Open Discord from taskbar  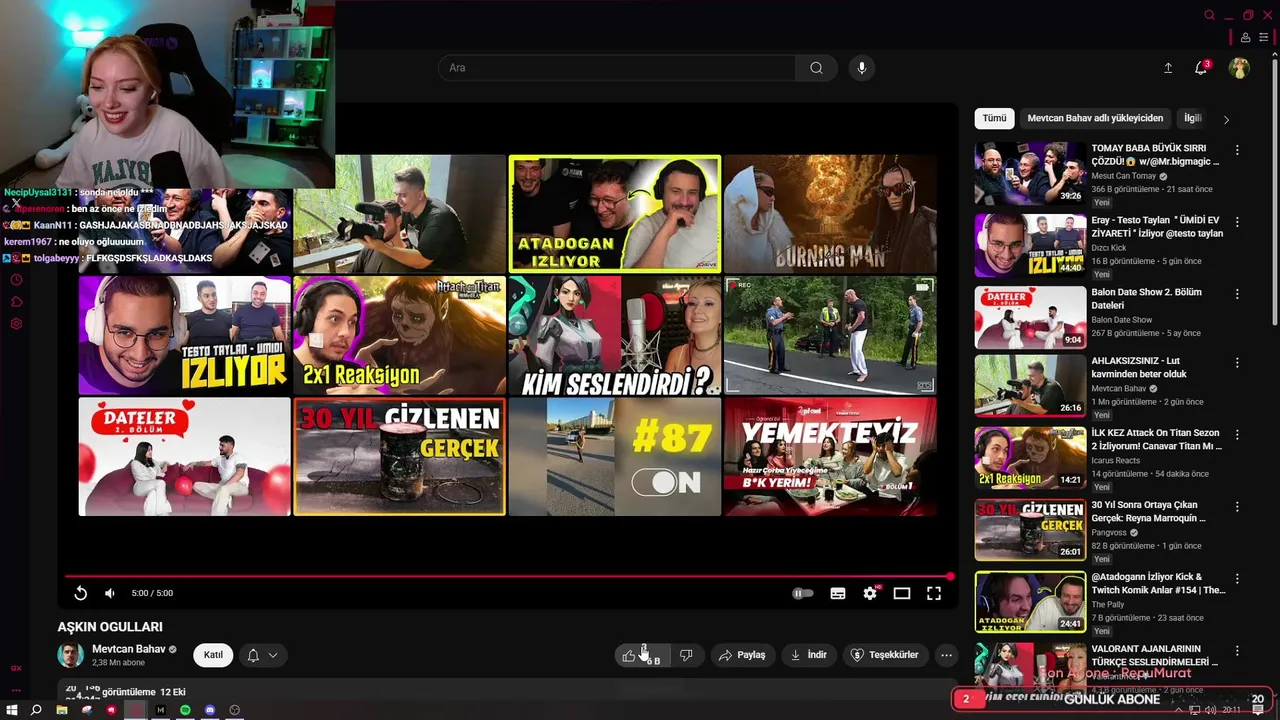[210, 710]
